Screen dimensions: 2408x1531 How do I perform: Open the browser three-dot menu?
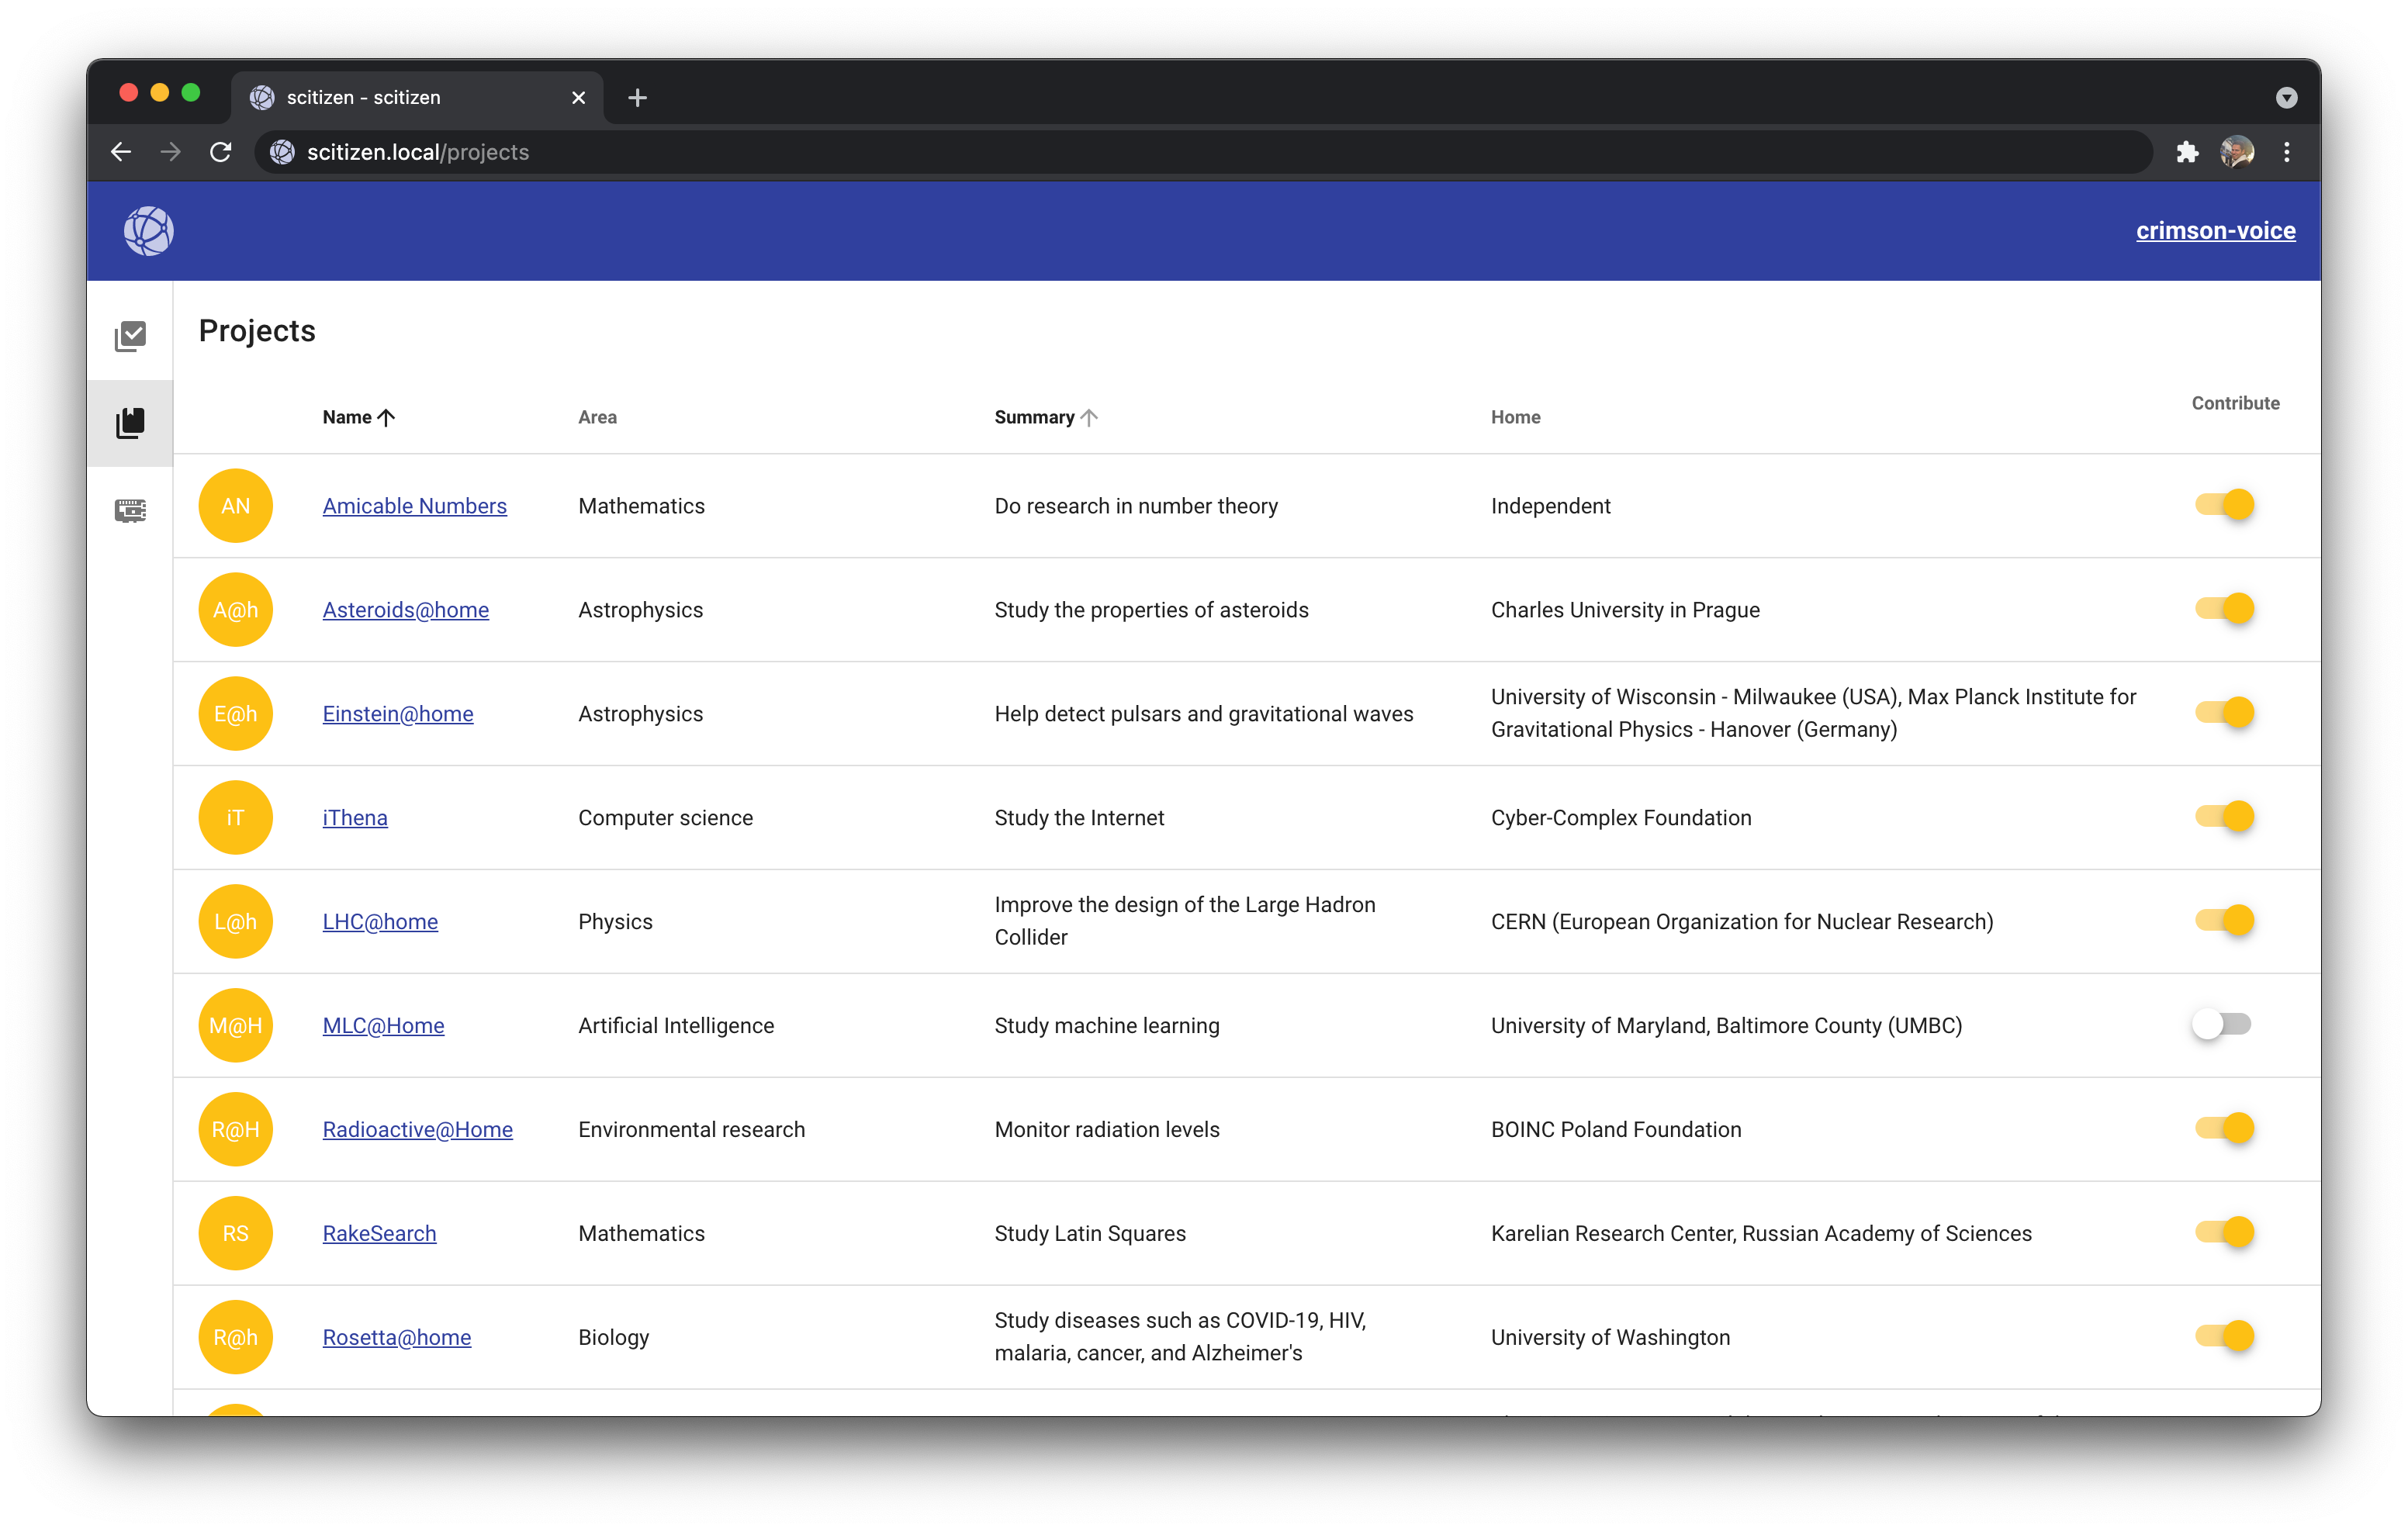[2286, 152]
